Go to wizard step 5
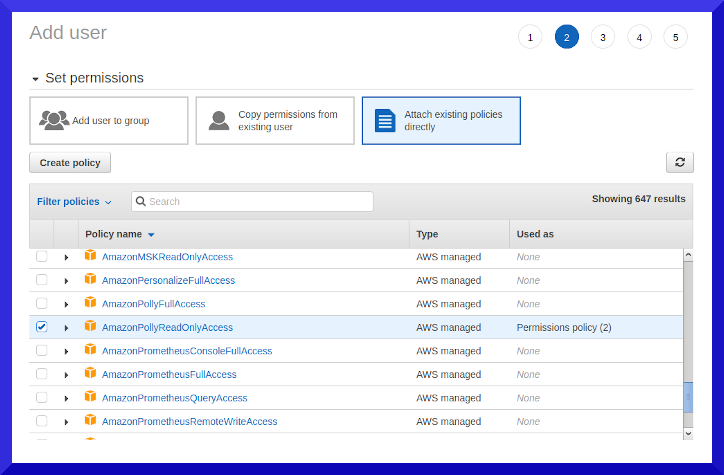Image resolution: width=724 pixels, height=475 pixels. coord(676,37)
